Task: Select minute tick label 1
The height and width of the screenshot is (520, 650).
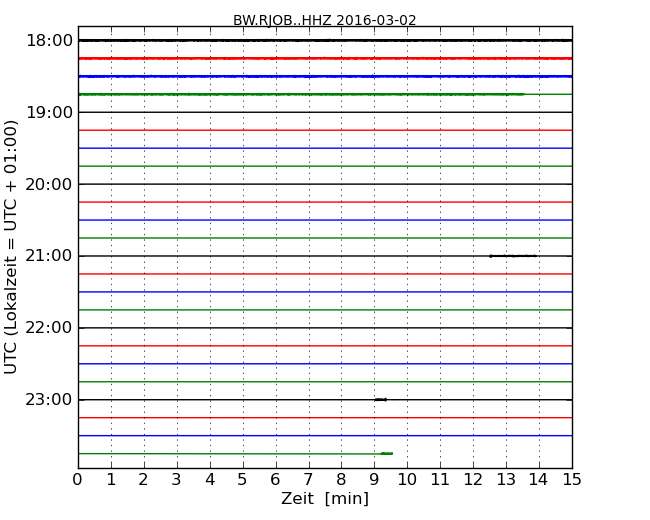Action: 111,480
